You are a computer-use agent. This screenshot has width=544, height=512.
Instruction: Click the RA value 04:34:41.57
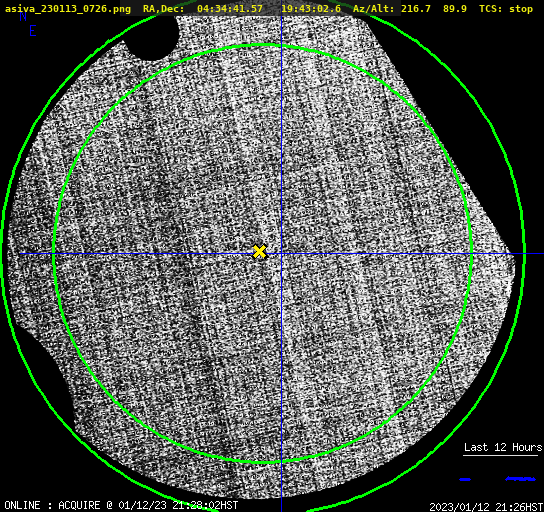230,8
